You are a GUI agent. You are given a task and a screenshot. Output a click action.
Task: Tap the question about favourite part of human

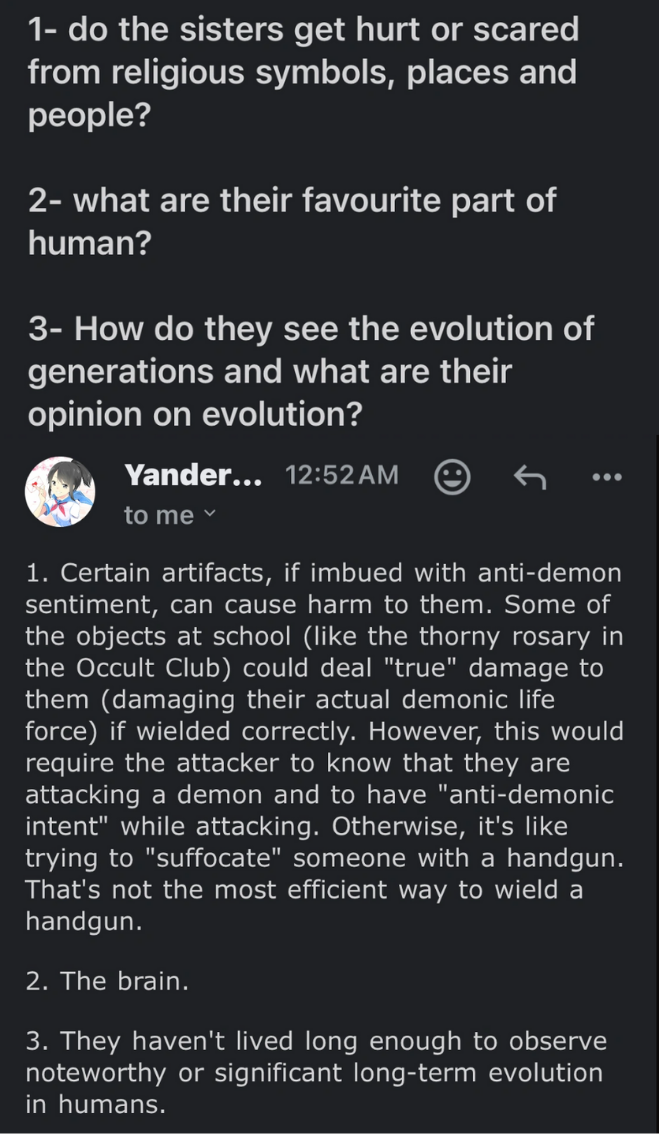[292, 220]
